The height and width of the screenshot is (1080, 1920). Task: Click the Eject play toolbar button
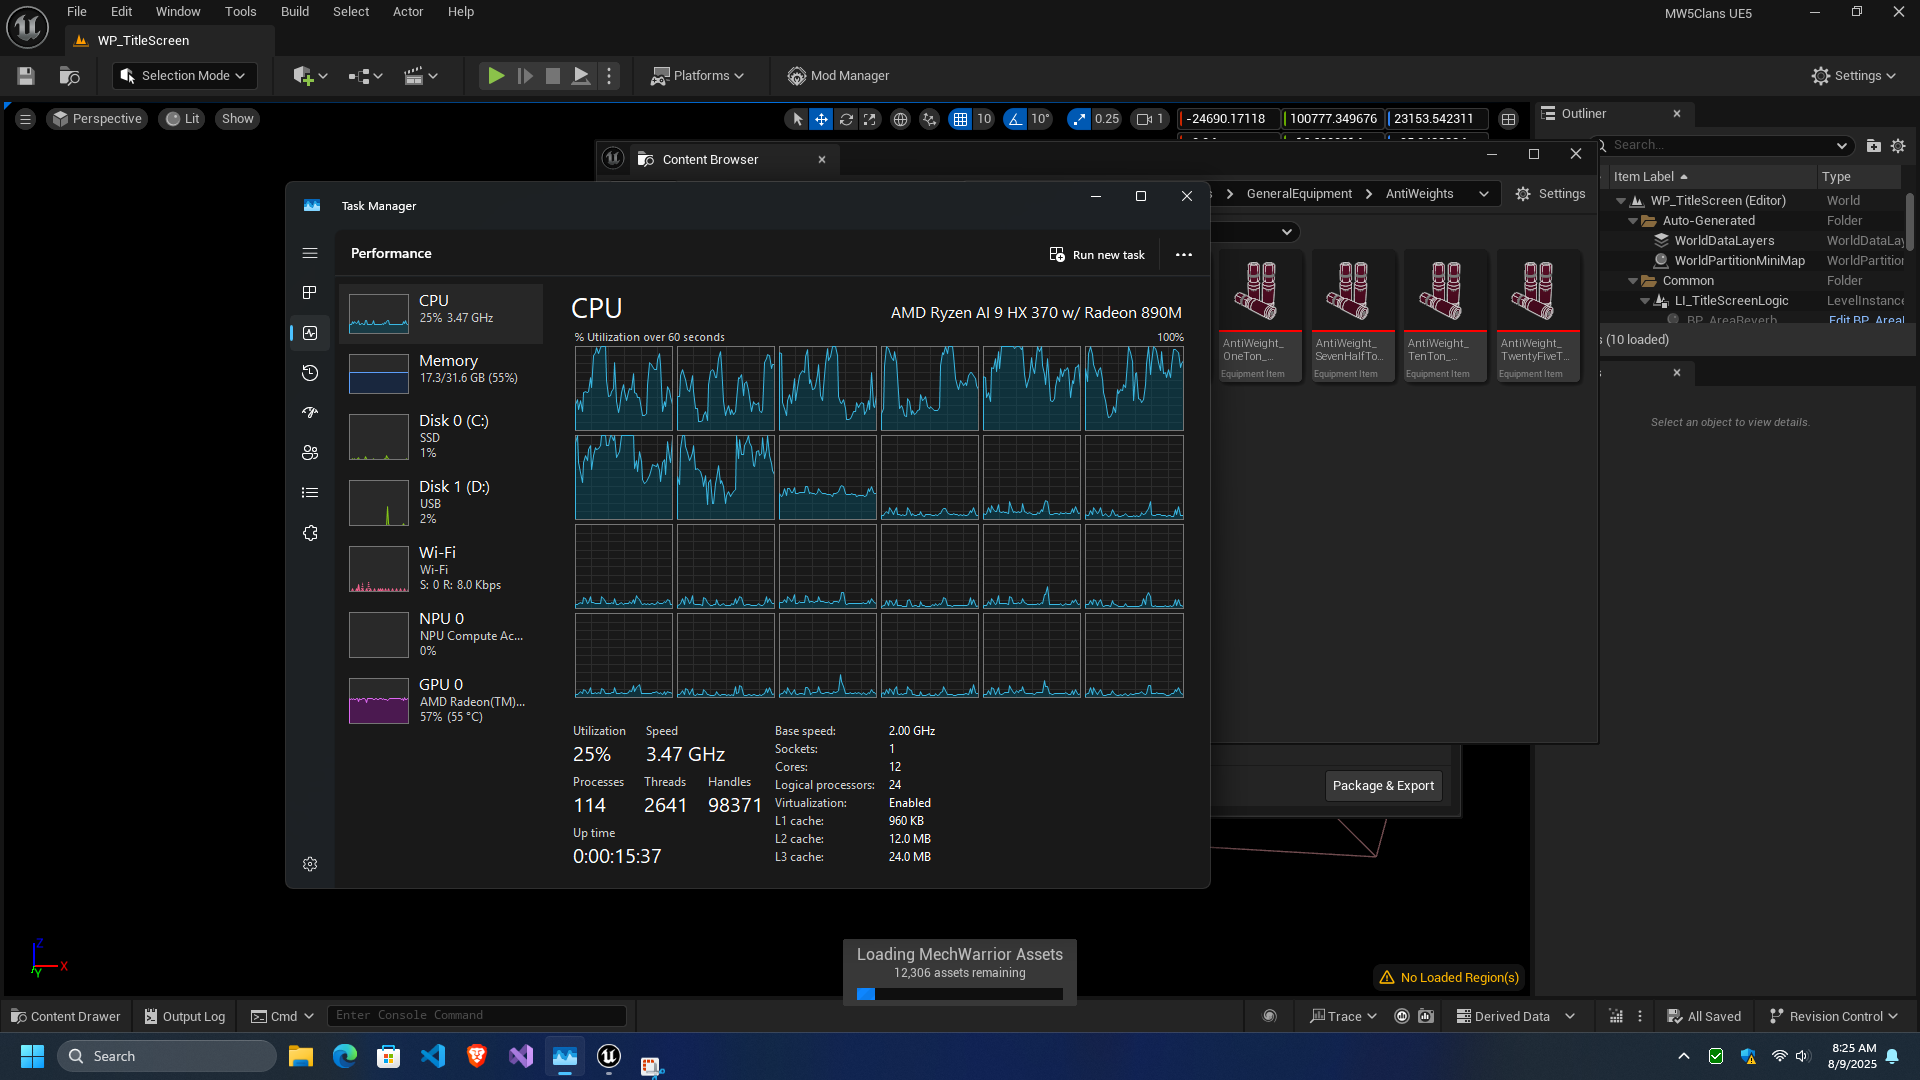pos(580,76)
